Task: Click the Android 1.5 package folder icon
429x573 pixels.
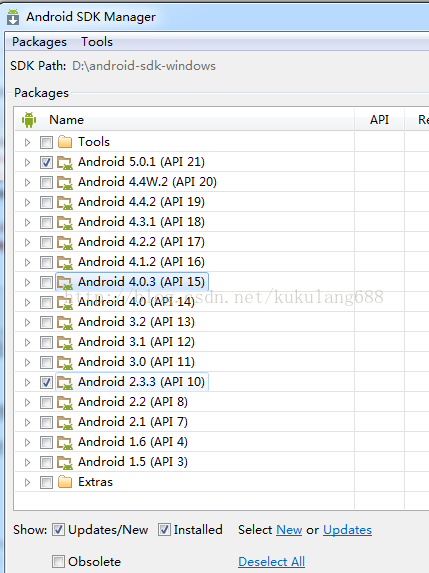Action: click(x=65, y=462)
